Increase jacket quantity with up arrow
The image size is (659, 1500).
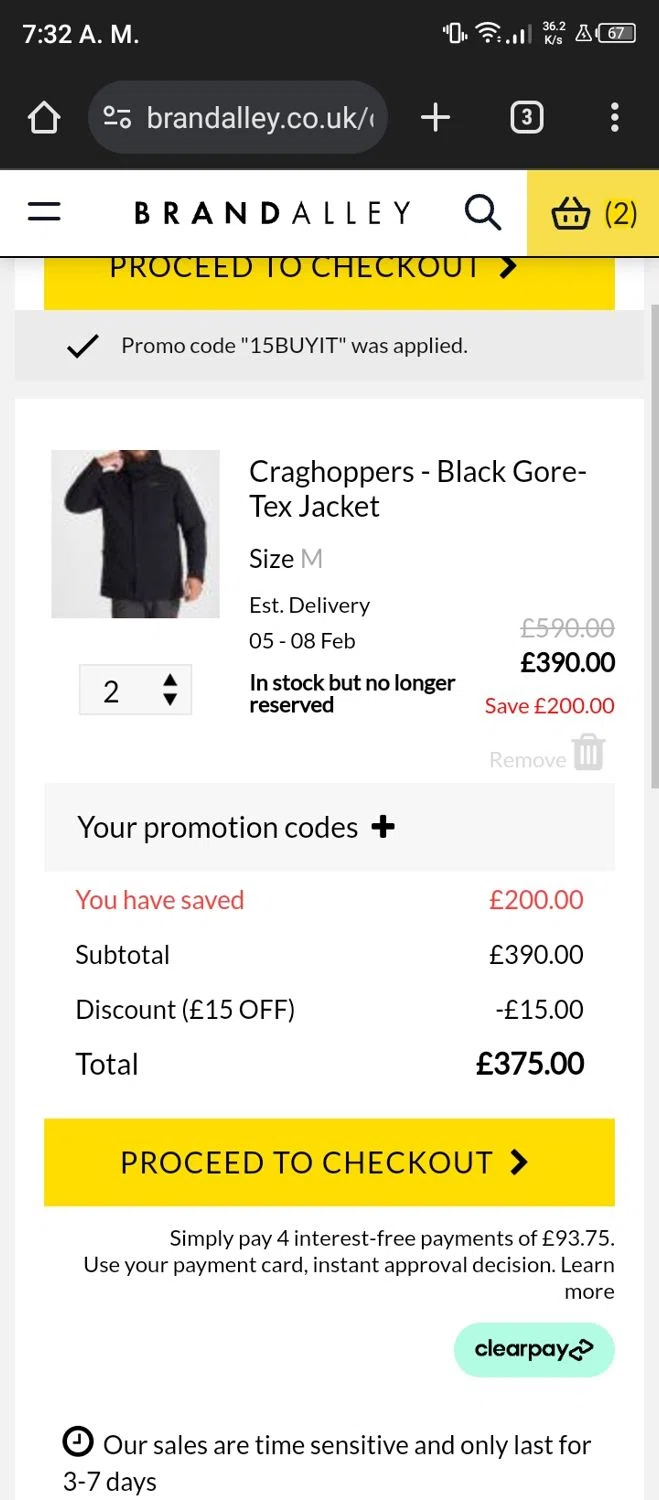point(170,681)
